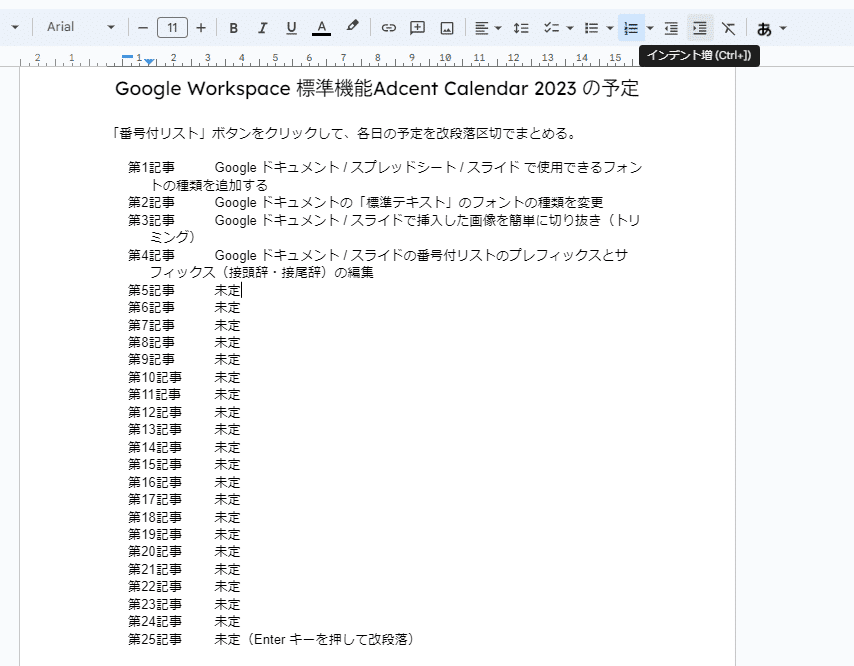Select the left indent marker on ruler

(x=149, y=62)
